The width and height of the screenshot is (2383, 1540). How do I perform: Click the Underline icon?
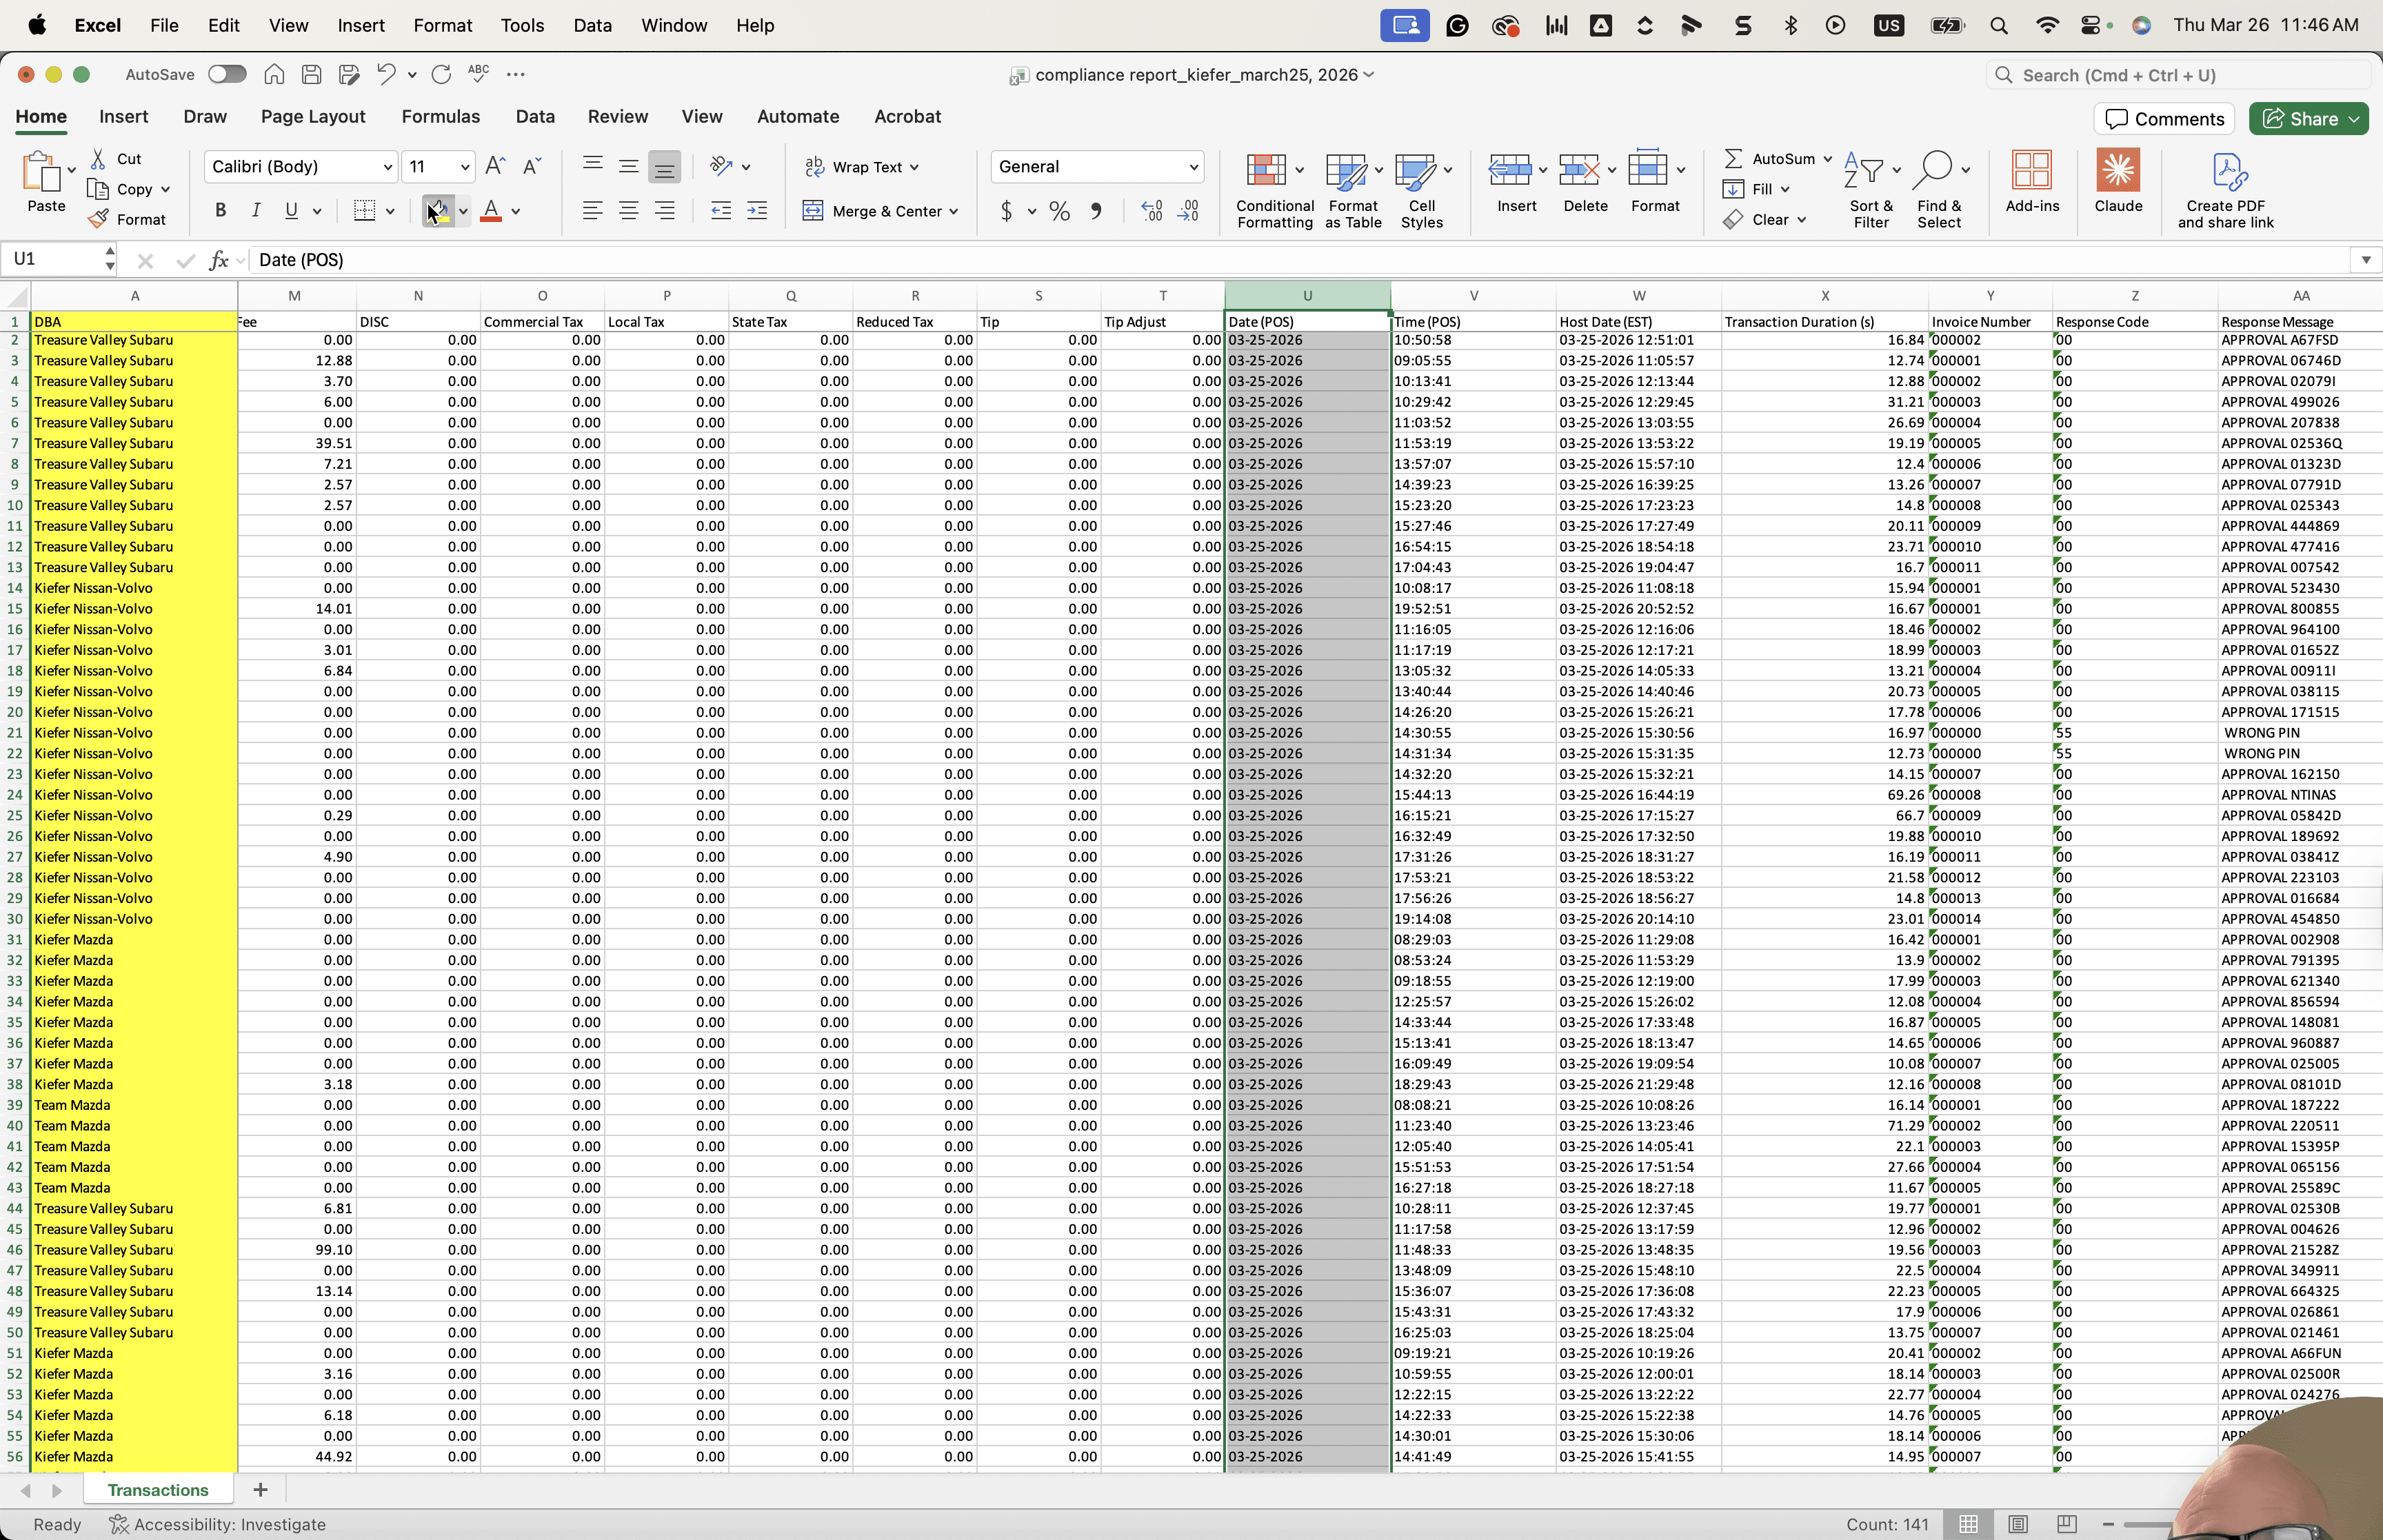tap(291, 210)
